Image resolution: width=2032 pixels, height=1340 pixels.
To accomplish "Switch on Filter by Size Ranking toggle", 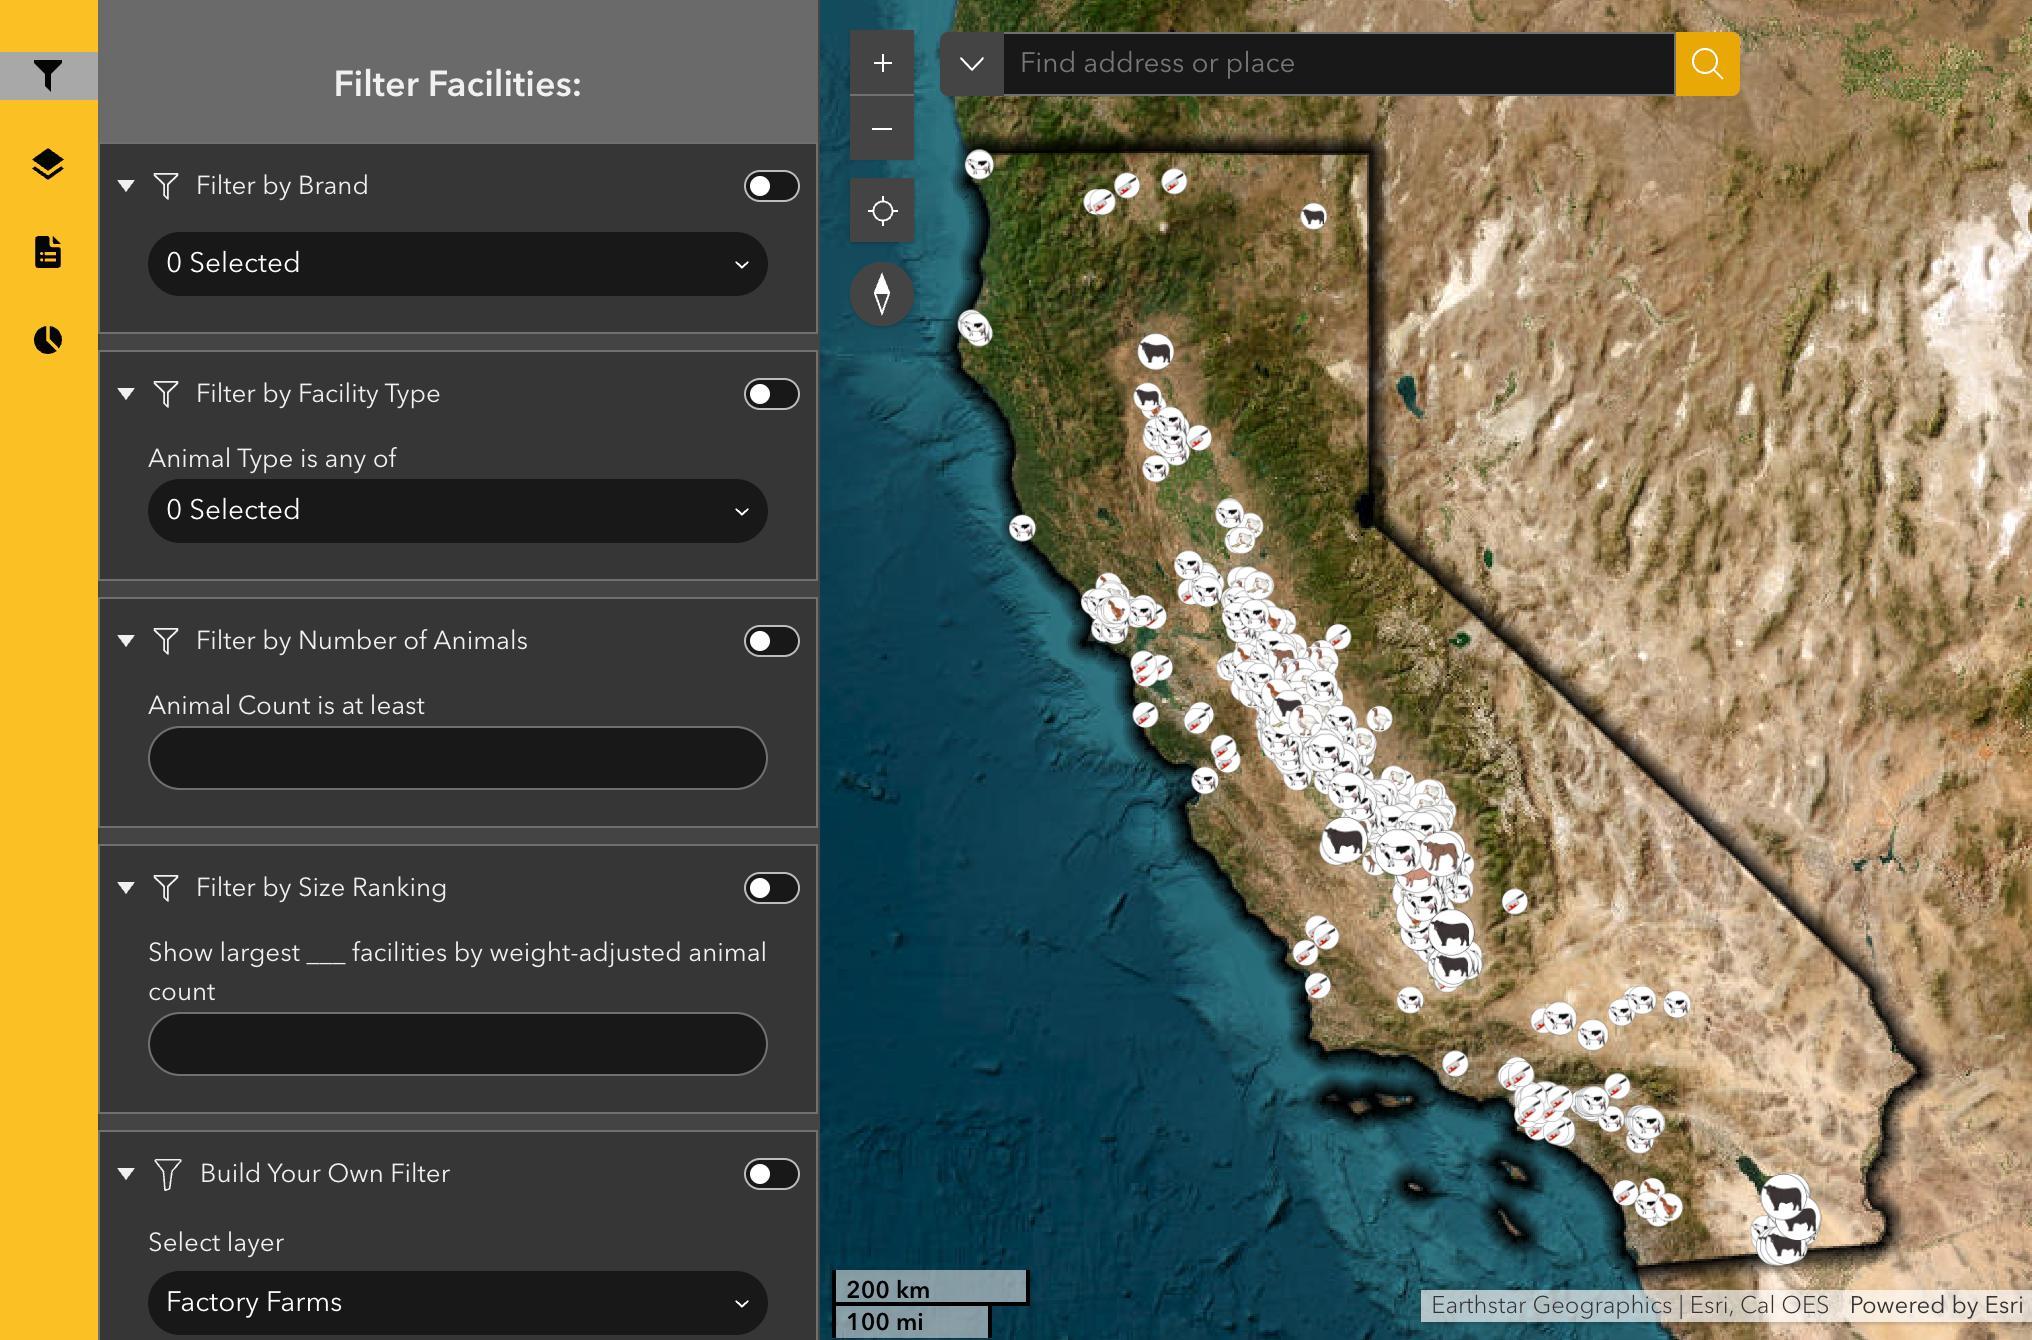I will point(771,888).
